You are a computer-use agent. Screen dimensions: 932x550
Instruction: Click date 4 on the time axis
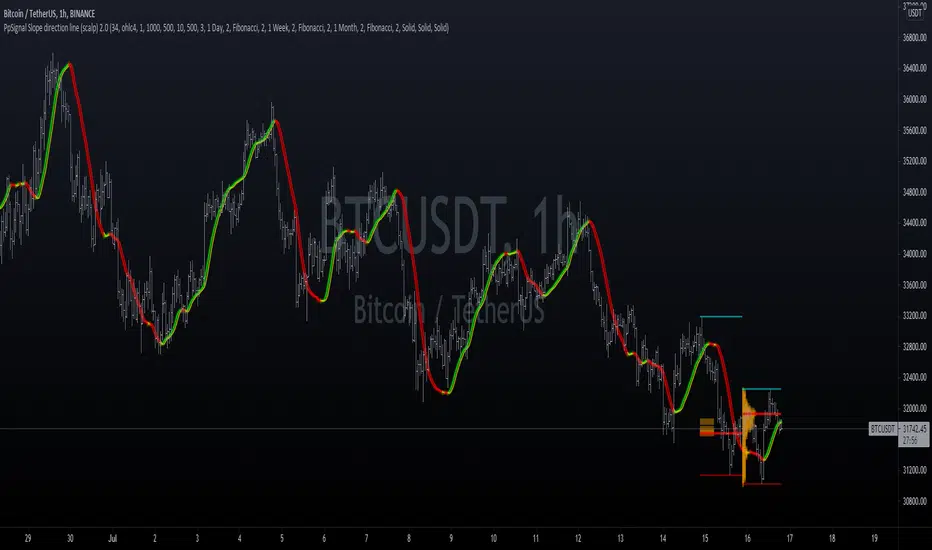click(x=240, y=539)
